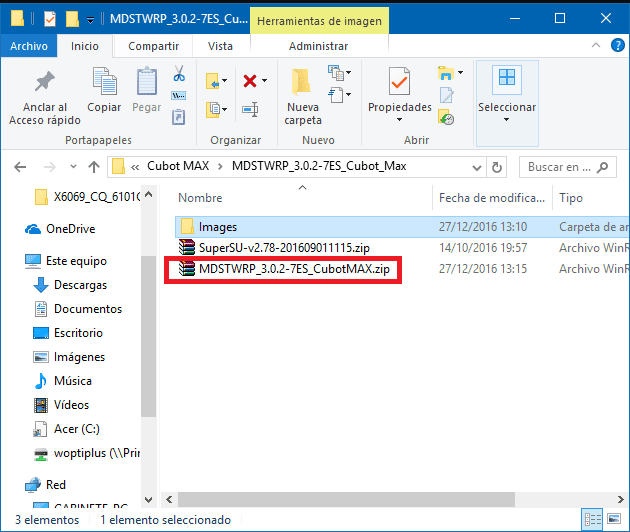Switch to details view icon in status bar
This screenshot has height=532, width=630.
click(x=592, y=520)
